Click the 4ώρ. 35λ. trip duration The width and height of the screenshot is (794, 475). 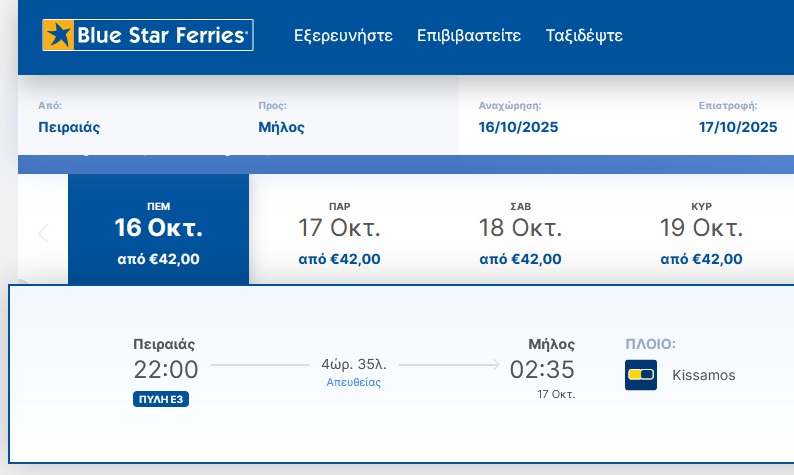354,364
